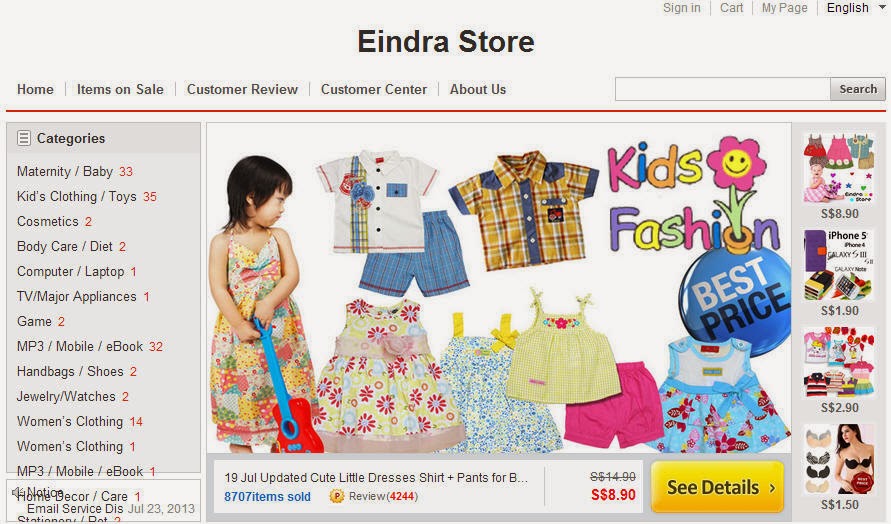Open the 8707 items sold link
This screenshot has height=524, width=891.
point(267,496)
